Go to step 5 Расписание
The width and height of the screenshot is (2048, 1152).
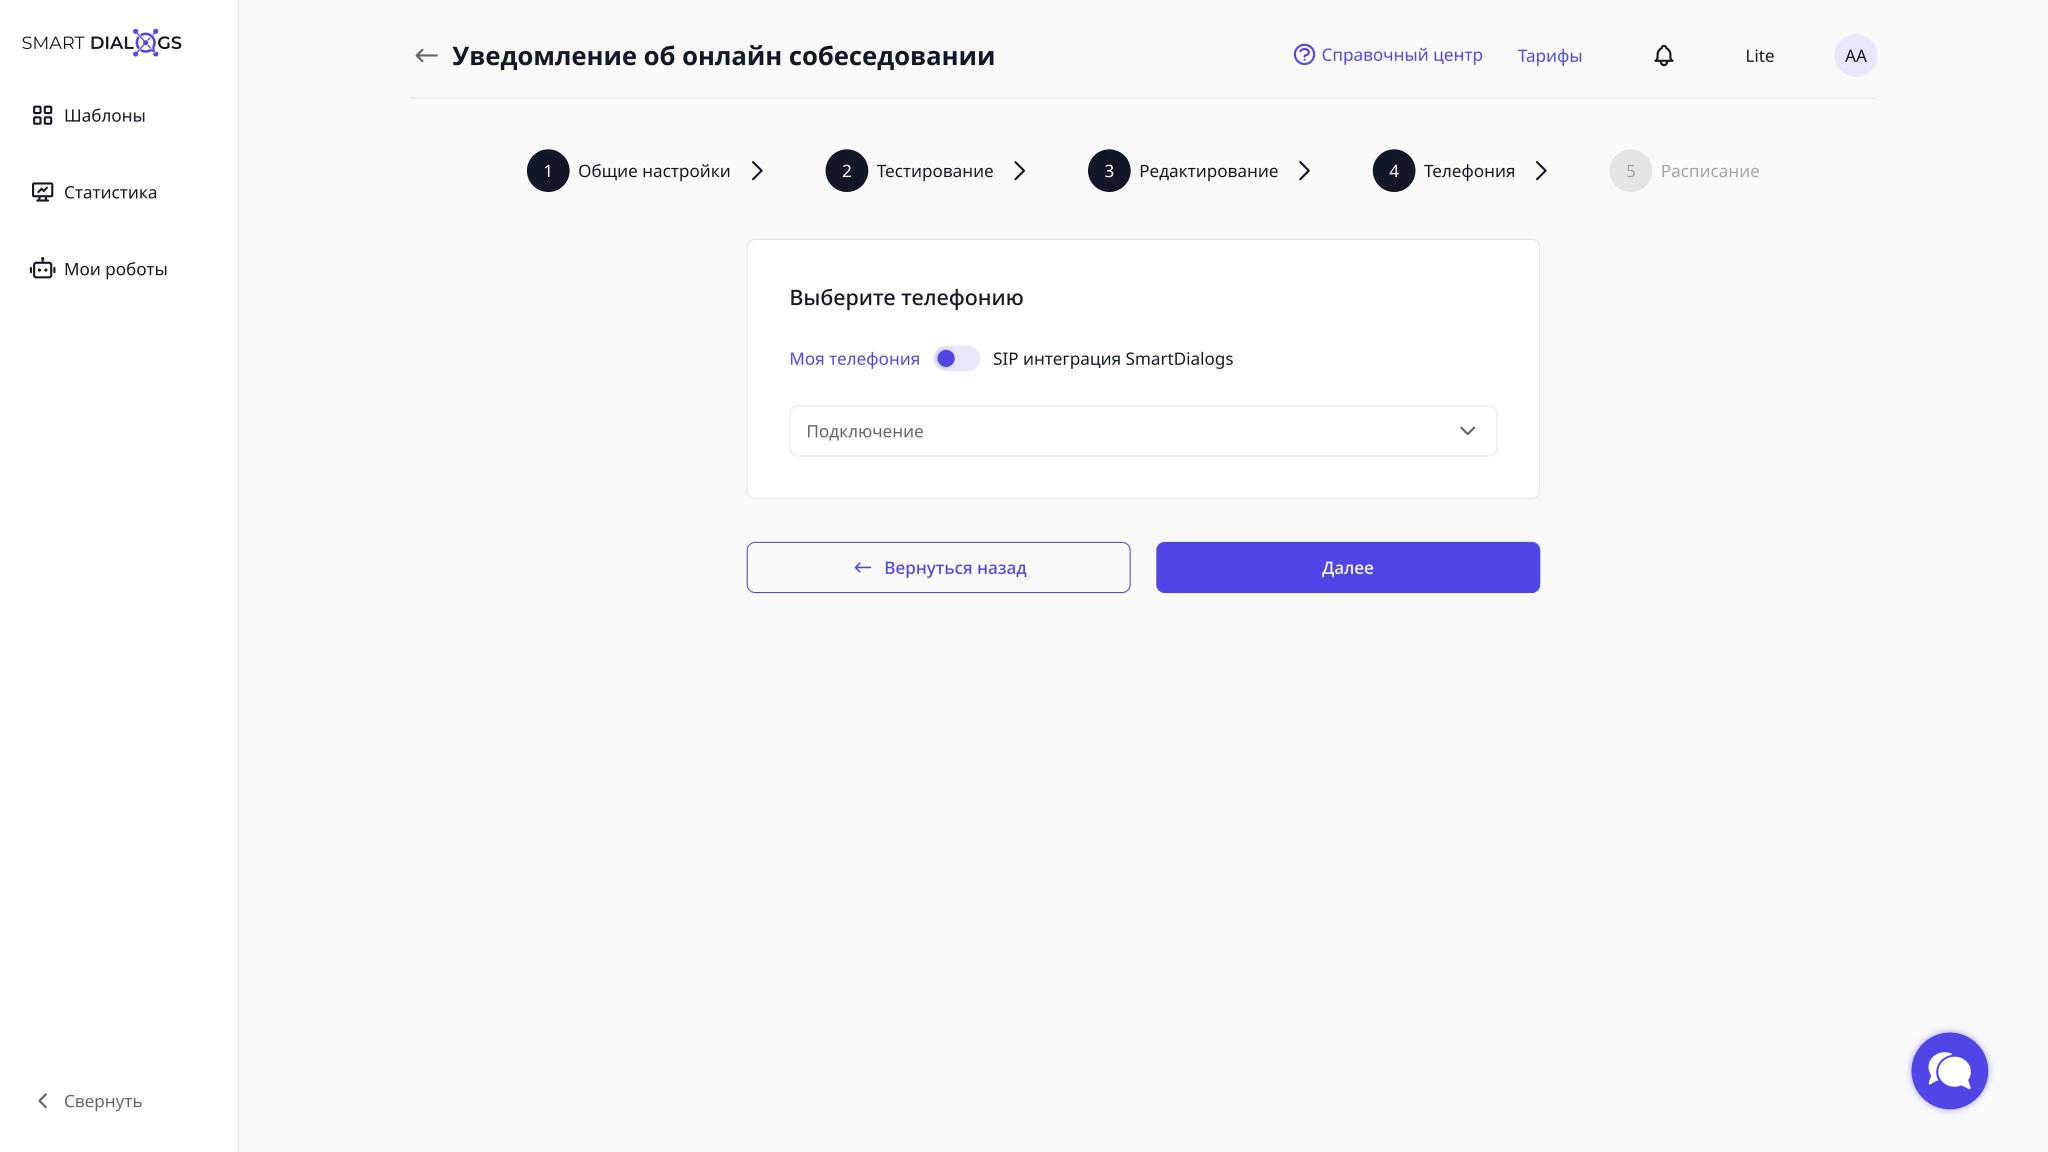[x=1685, y=171]
